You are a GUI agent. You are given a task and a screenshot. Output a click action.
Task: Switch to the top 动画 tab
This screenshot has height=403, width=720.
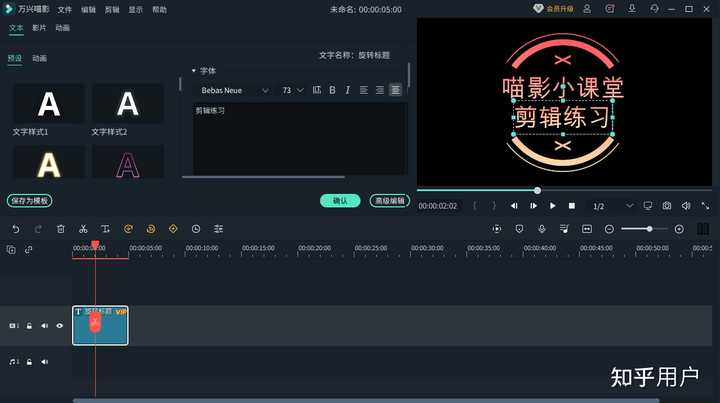(62, 28)
